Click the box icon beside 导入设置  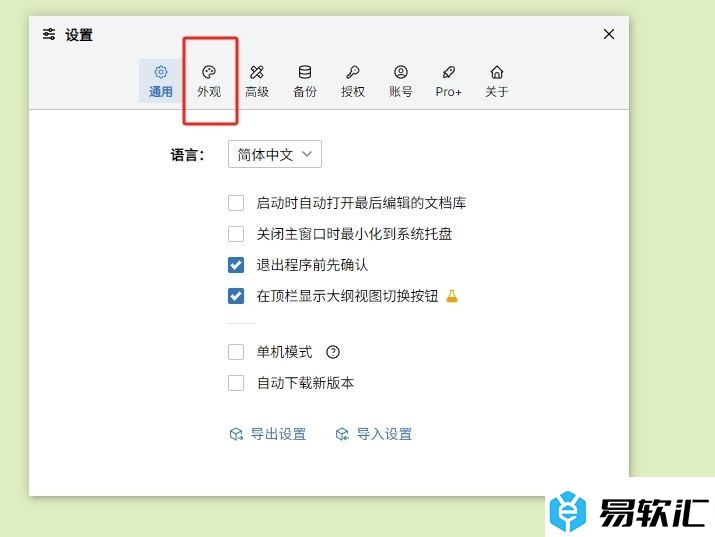coord(342,434)
